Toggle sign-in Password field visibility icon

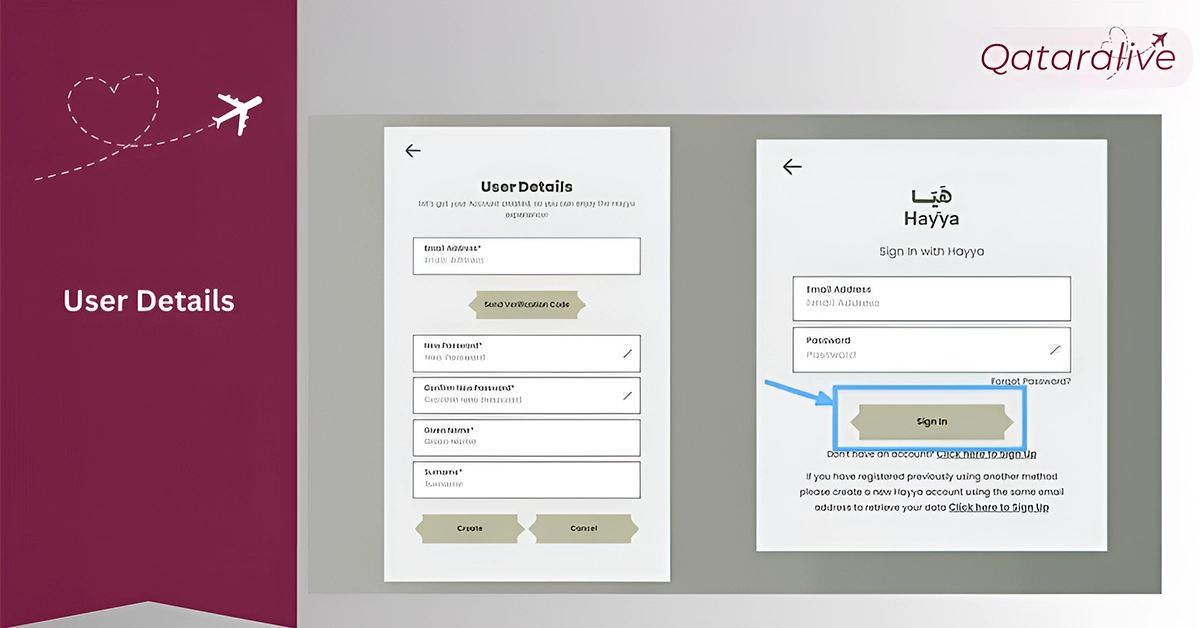1054,349
